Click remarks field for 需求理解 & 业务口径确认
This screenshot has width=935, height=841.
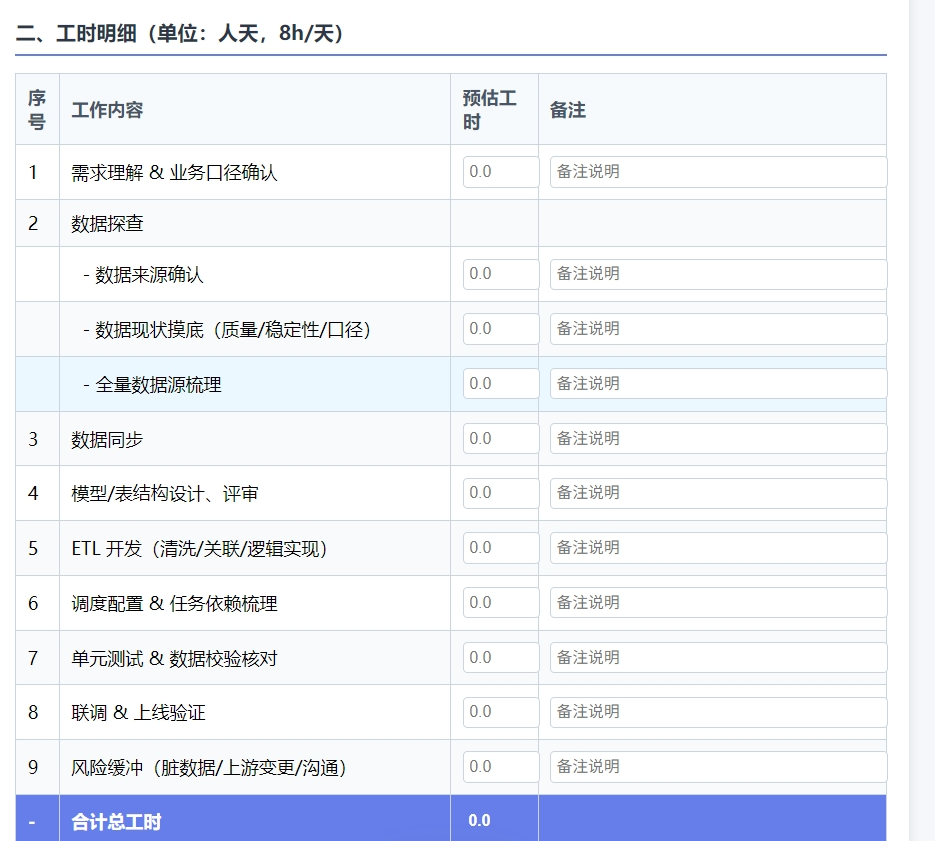coord(719,172)
